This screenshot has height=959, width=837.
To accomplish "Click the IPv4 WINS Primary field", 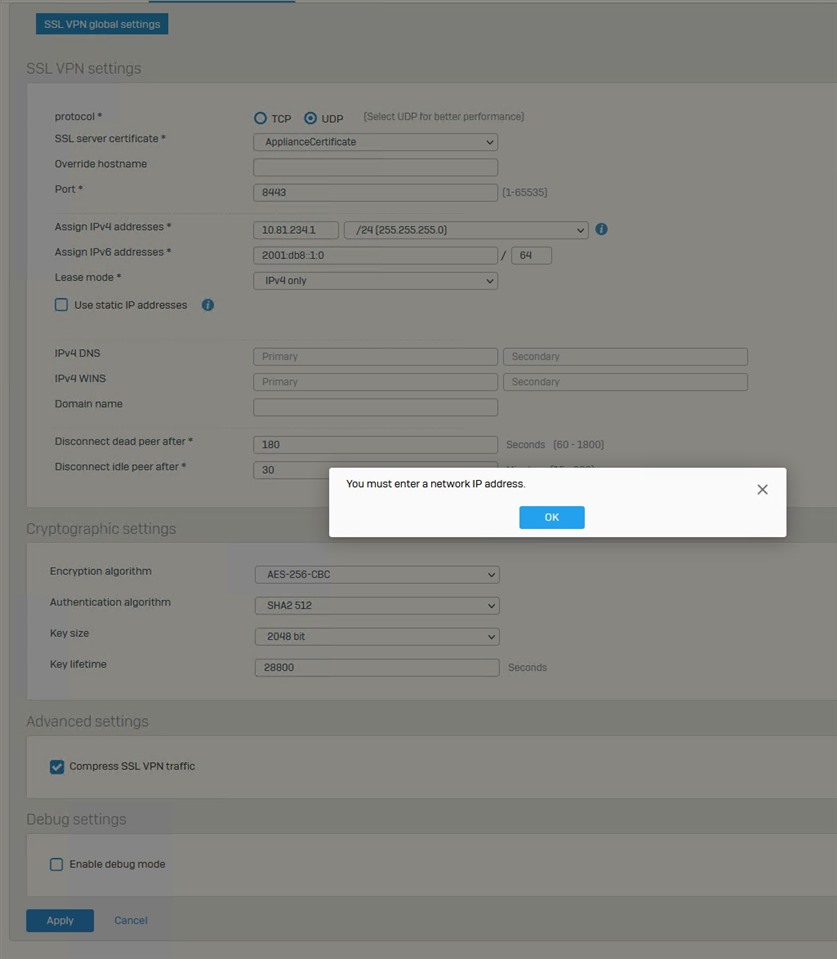I will click(375, 382).
